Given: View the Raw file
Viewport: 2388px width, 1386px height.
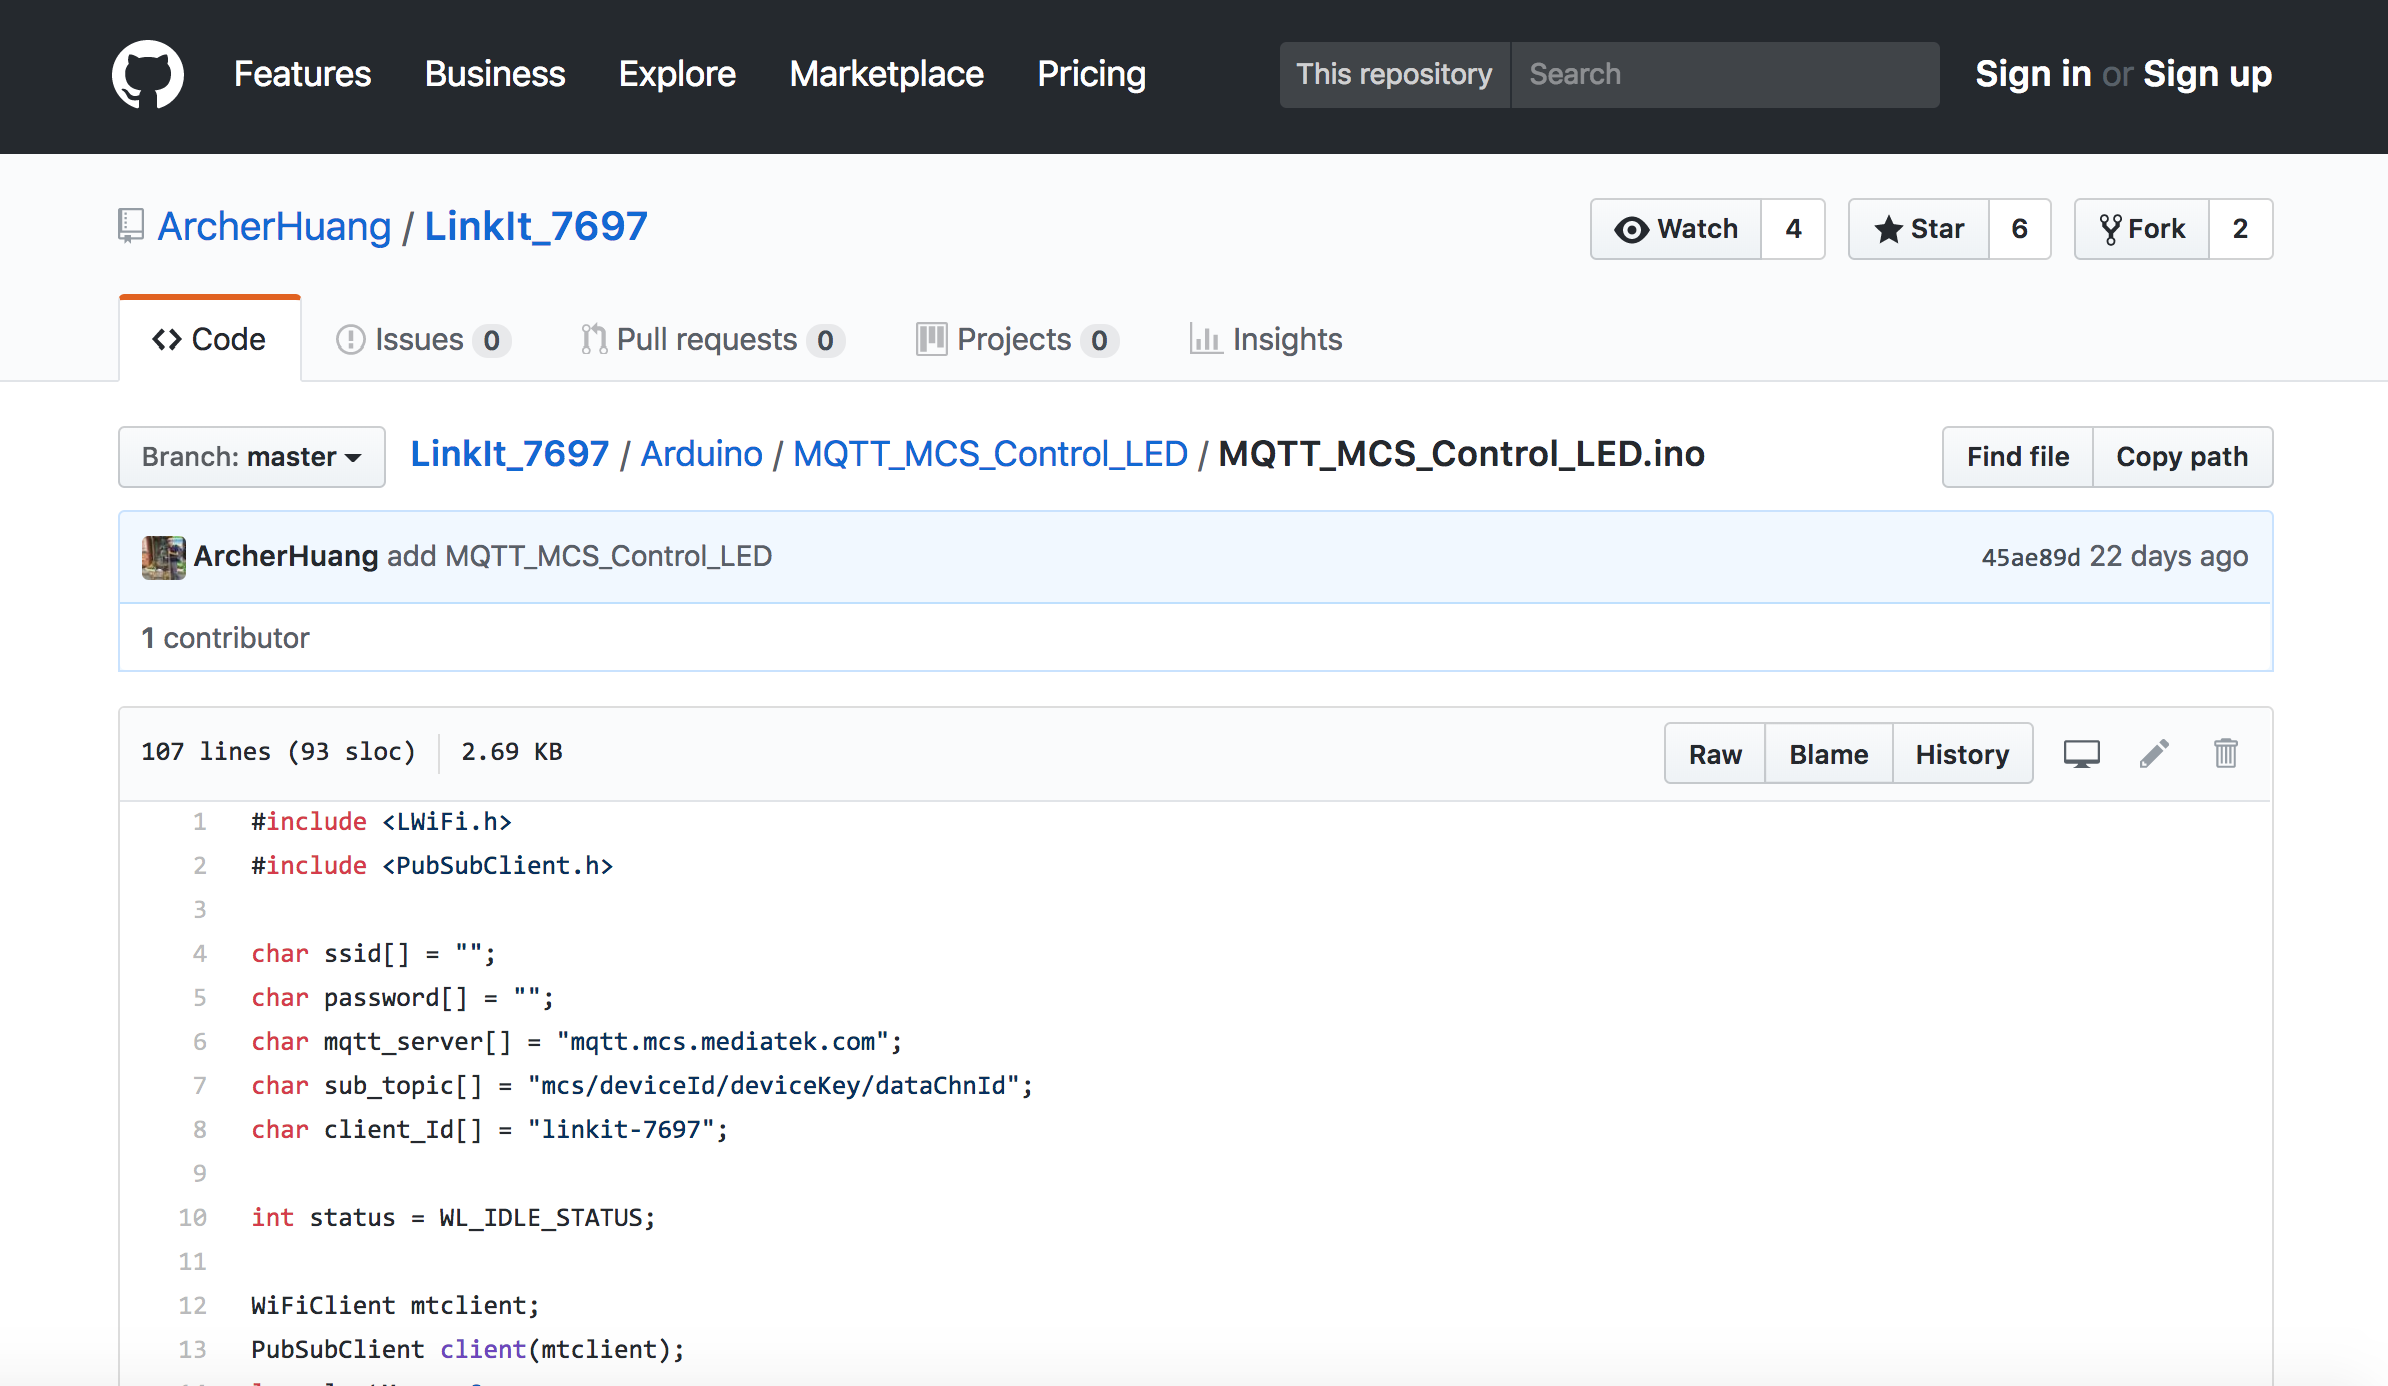Looking at the screenshot, I should click(1715, 754).
